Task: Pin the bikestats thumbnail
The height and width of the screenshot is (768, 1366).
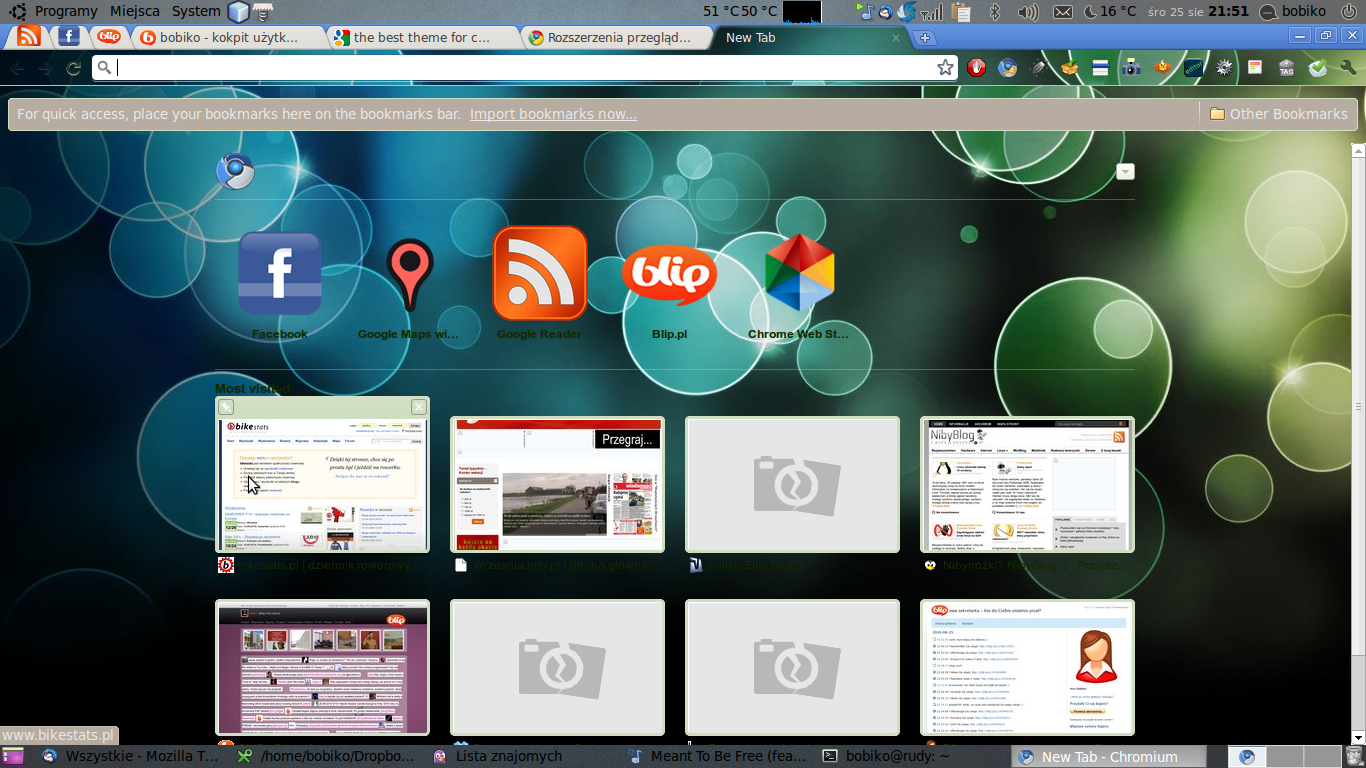Action: (226, 407)
